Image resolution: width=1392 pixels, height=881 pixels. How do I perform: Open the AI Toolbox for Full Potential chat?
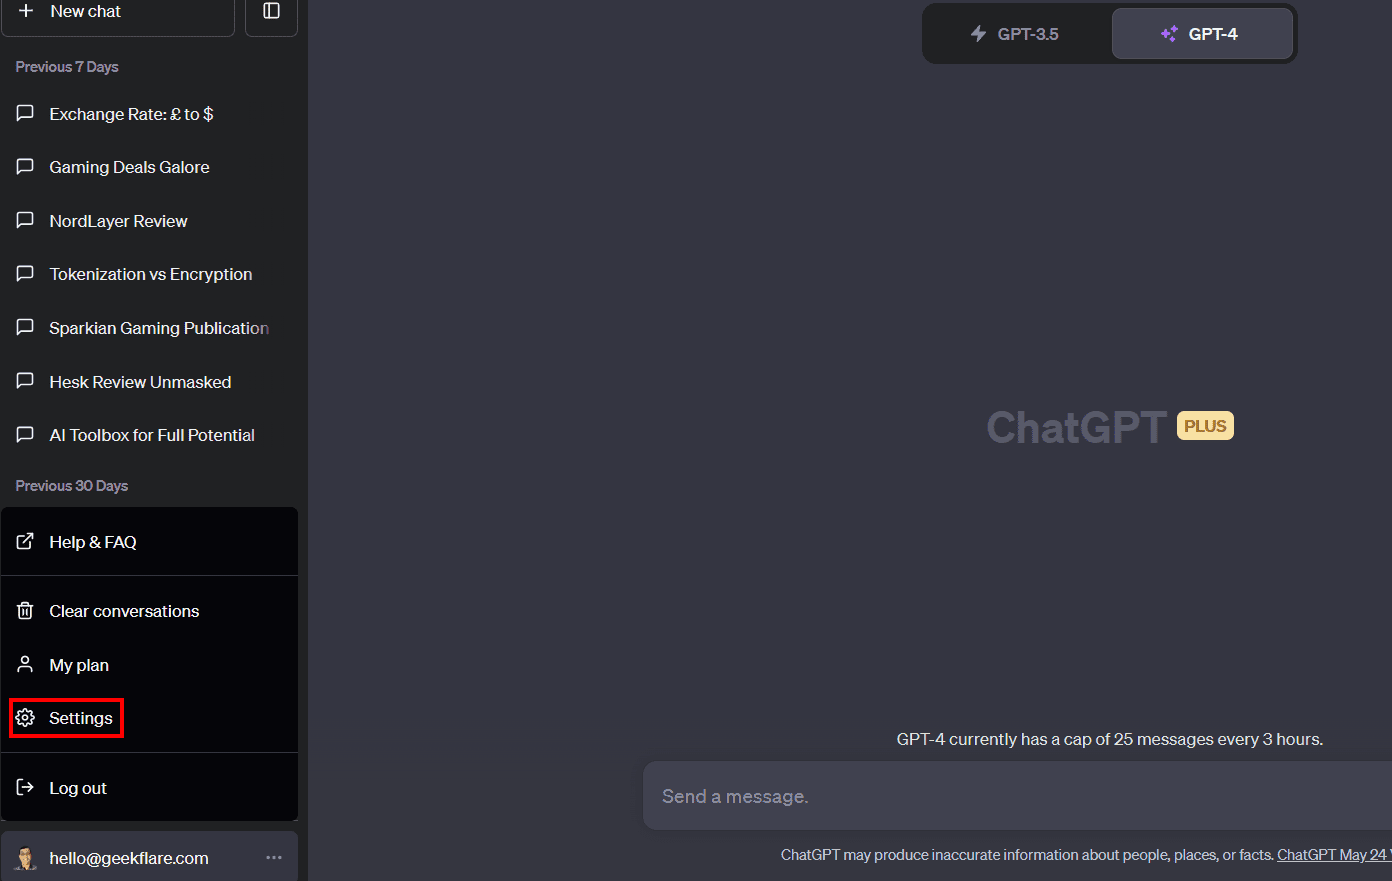pyautogui.click(x=151, y=434)
